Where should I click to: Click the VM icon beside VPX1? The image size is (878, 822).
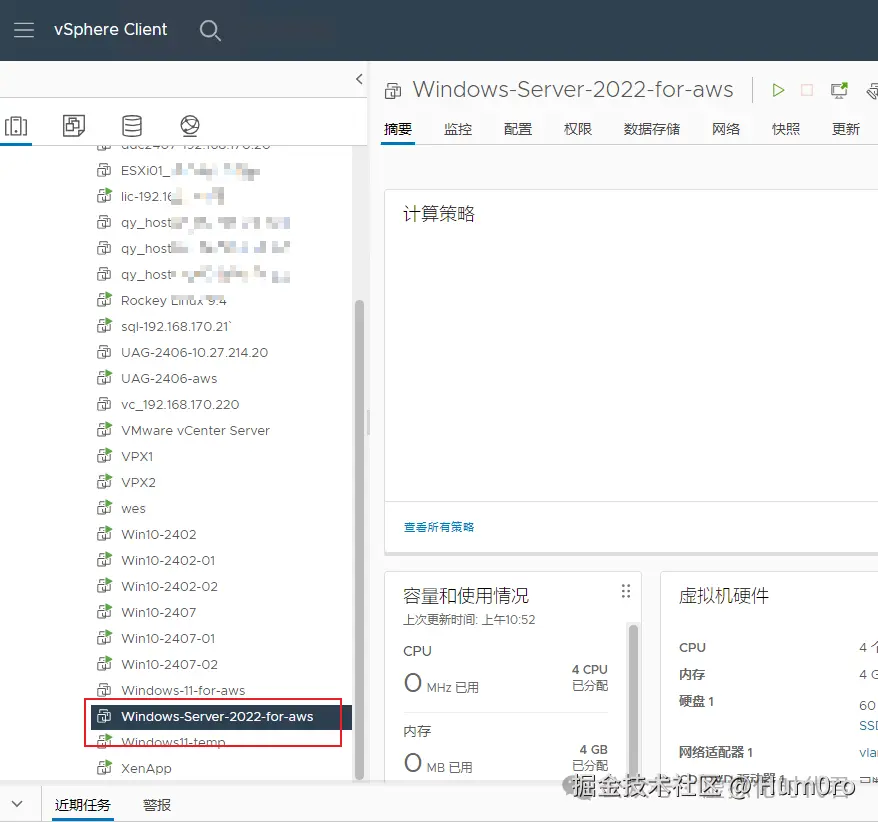[x=104, y=456]
